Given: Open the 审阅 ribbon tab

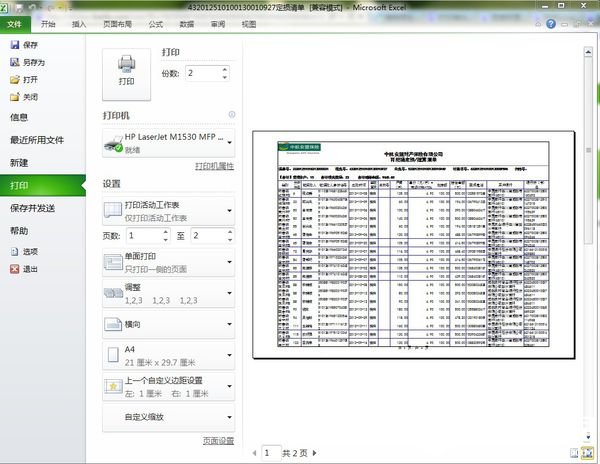Looking at the screenshot, I should click(218, 24).
